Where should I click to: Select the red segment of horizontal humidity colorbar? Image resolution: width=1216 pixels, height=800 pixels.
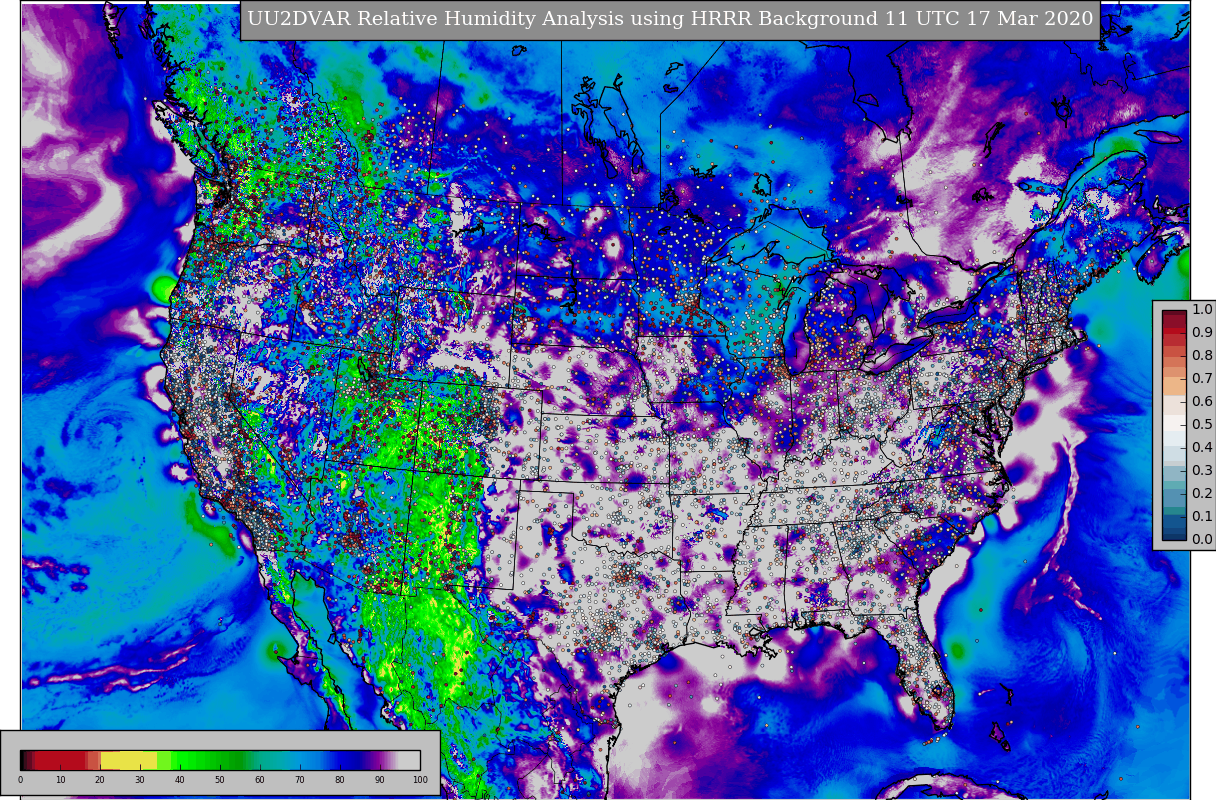click(x=60, y=760)
